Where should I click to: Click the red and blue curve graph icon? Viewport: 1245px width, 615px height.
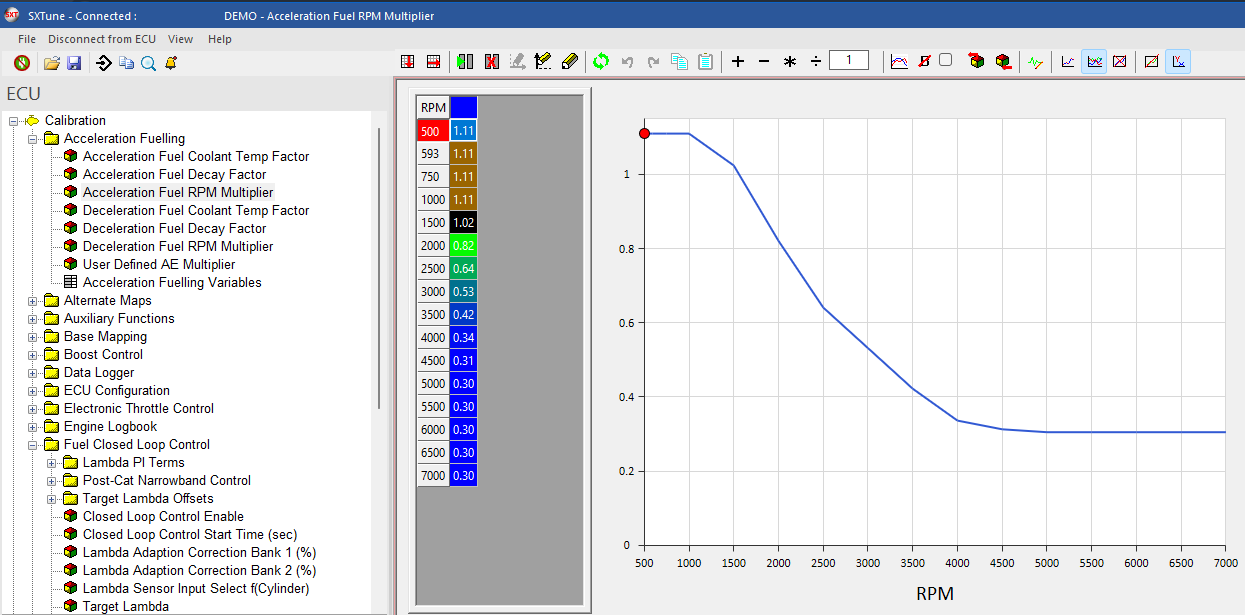pos(899,61)
